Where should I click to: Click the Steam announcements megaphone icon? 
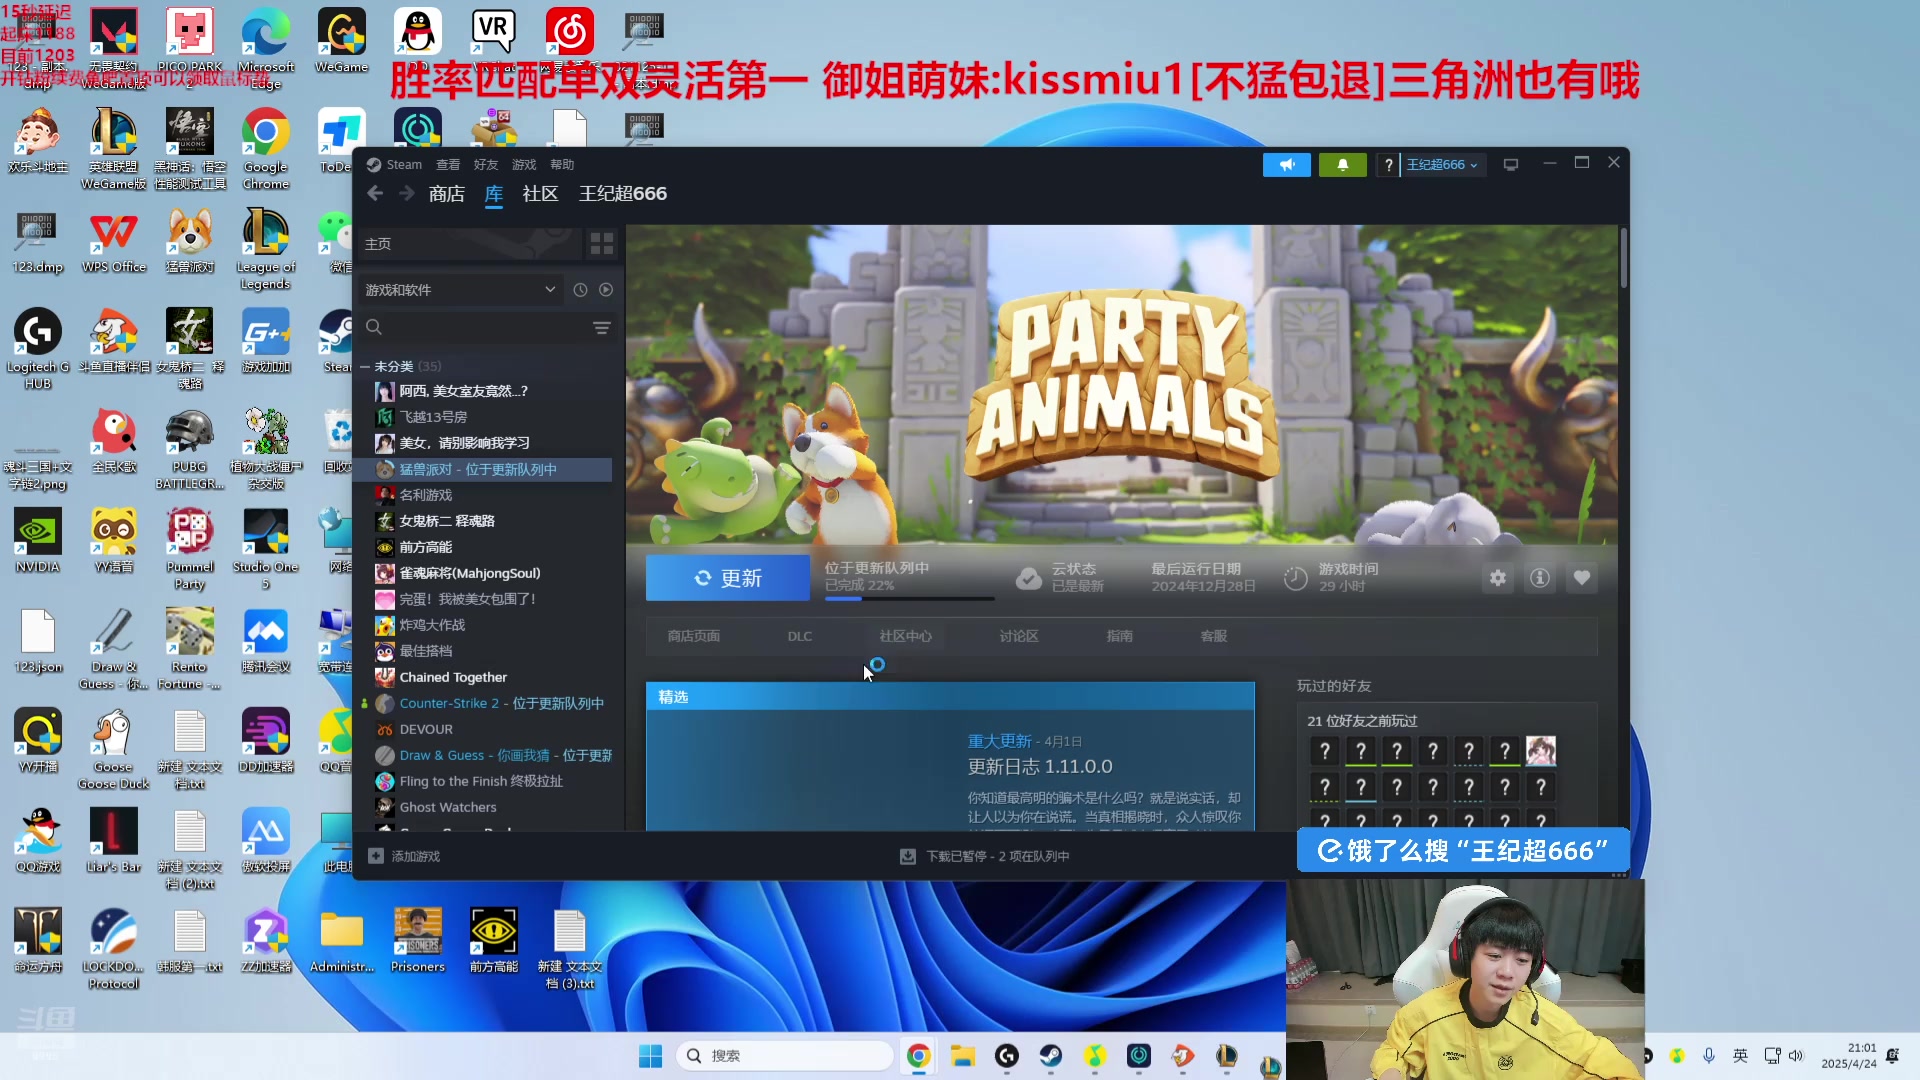1286,165
